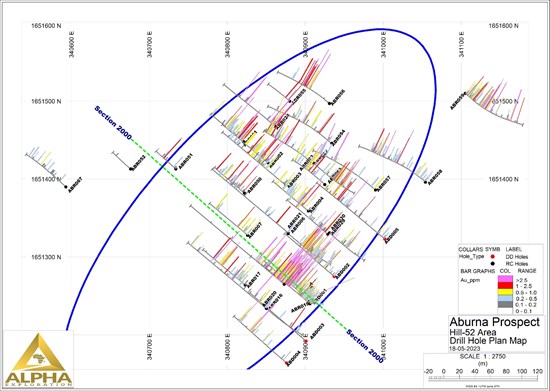Click the ABR056 drill hole collar dot
The width and height of the screenshot is (550, 391).
[x=330, y=103]
